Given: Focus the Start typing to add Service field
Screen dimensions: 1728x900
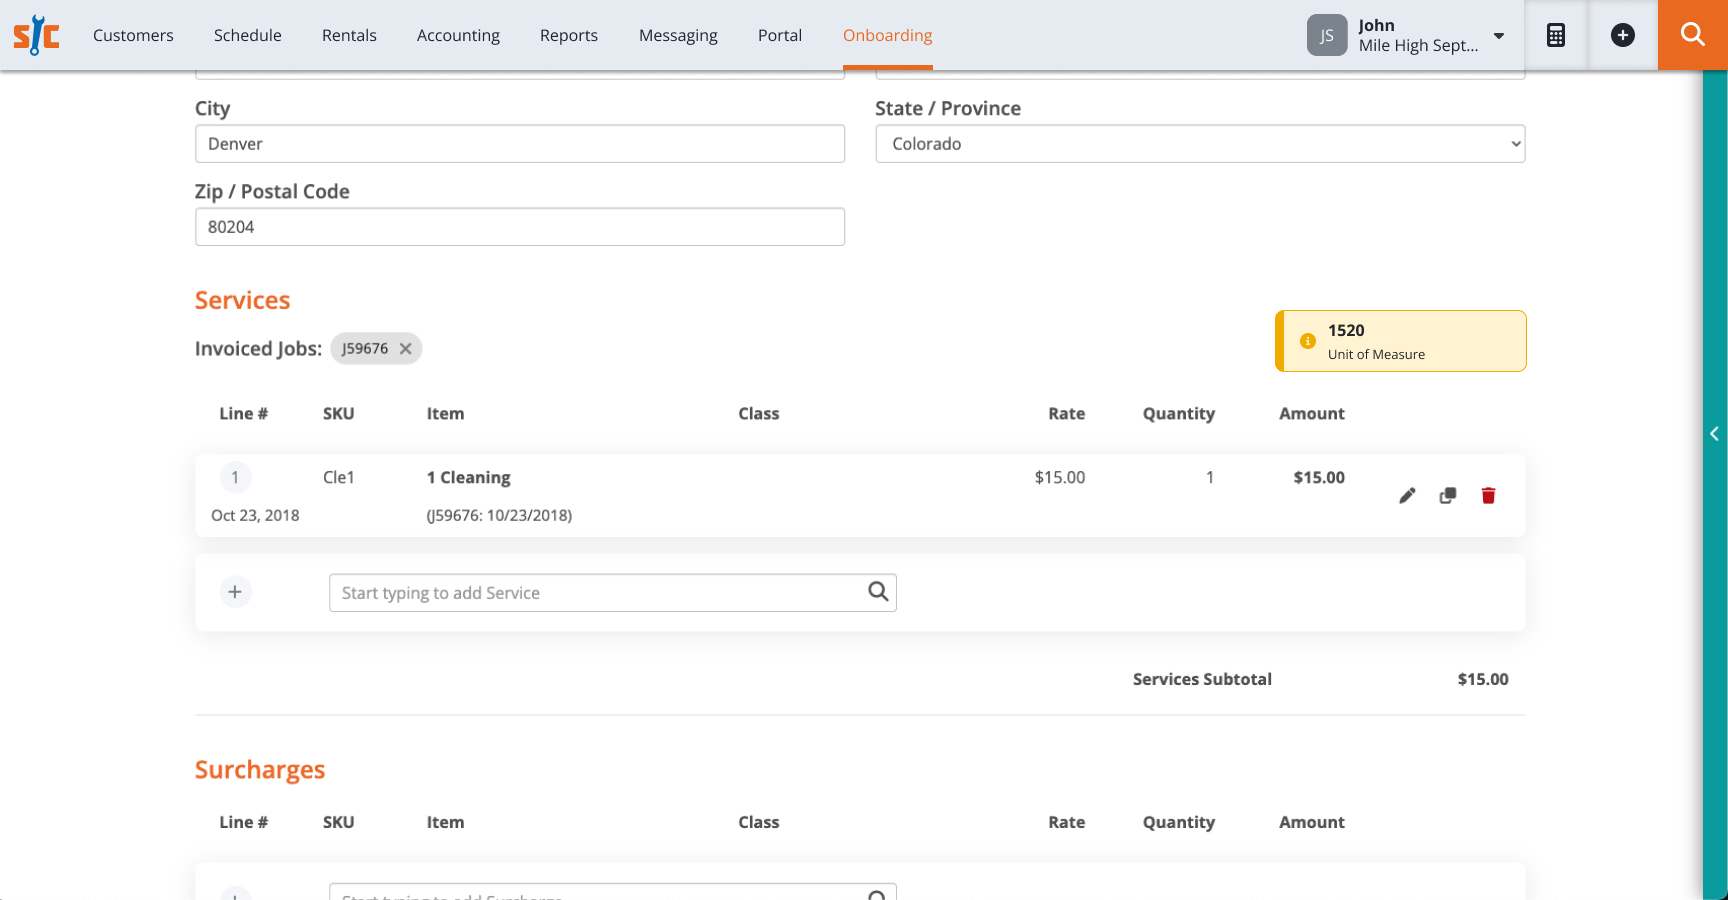Looking at the screenshot, I should [x=612, y=593].
